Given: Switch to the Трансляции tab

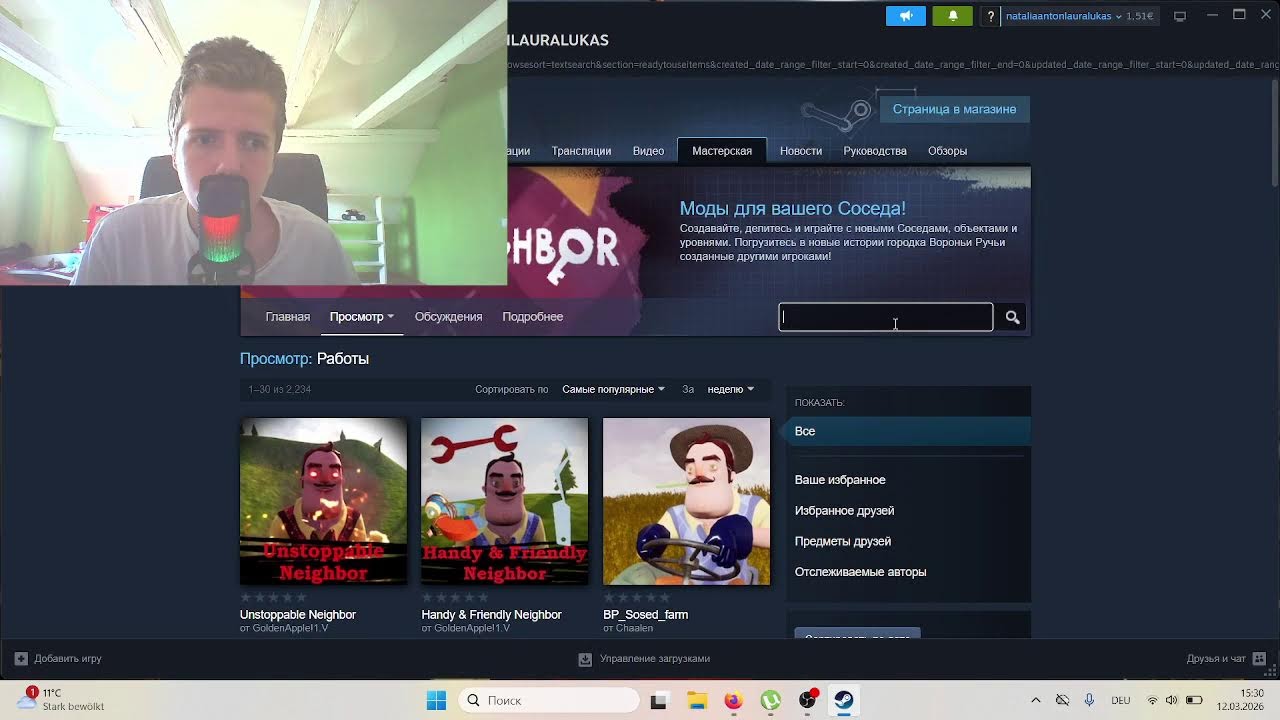Looking at the screenshot, I should click(581, 151).
